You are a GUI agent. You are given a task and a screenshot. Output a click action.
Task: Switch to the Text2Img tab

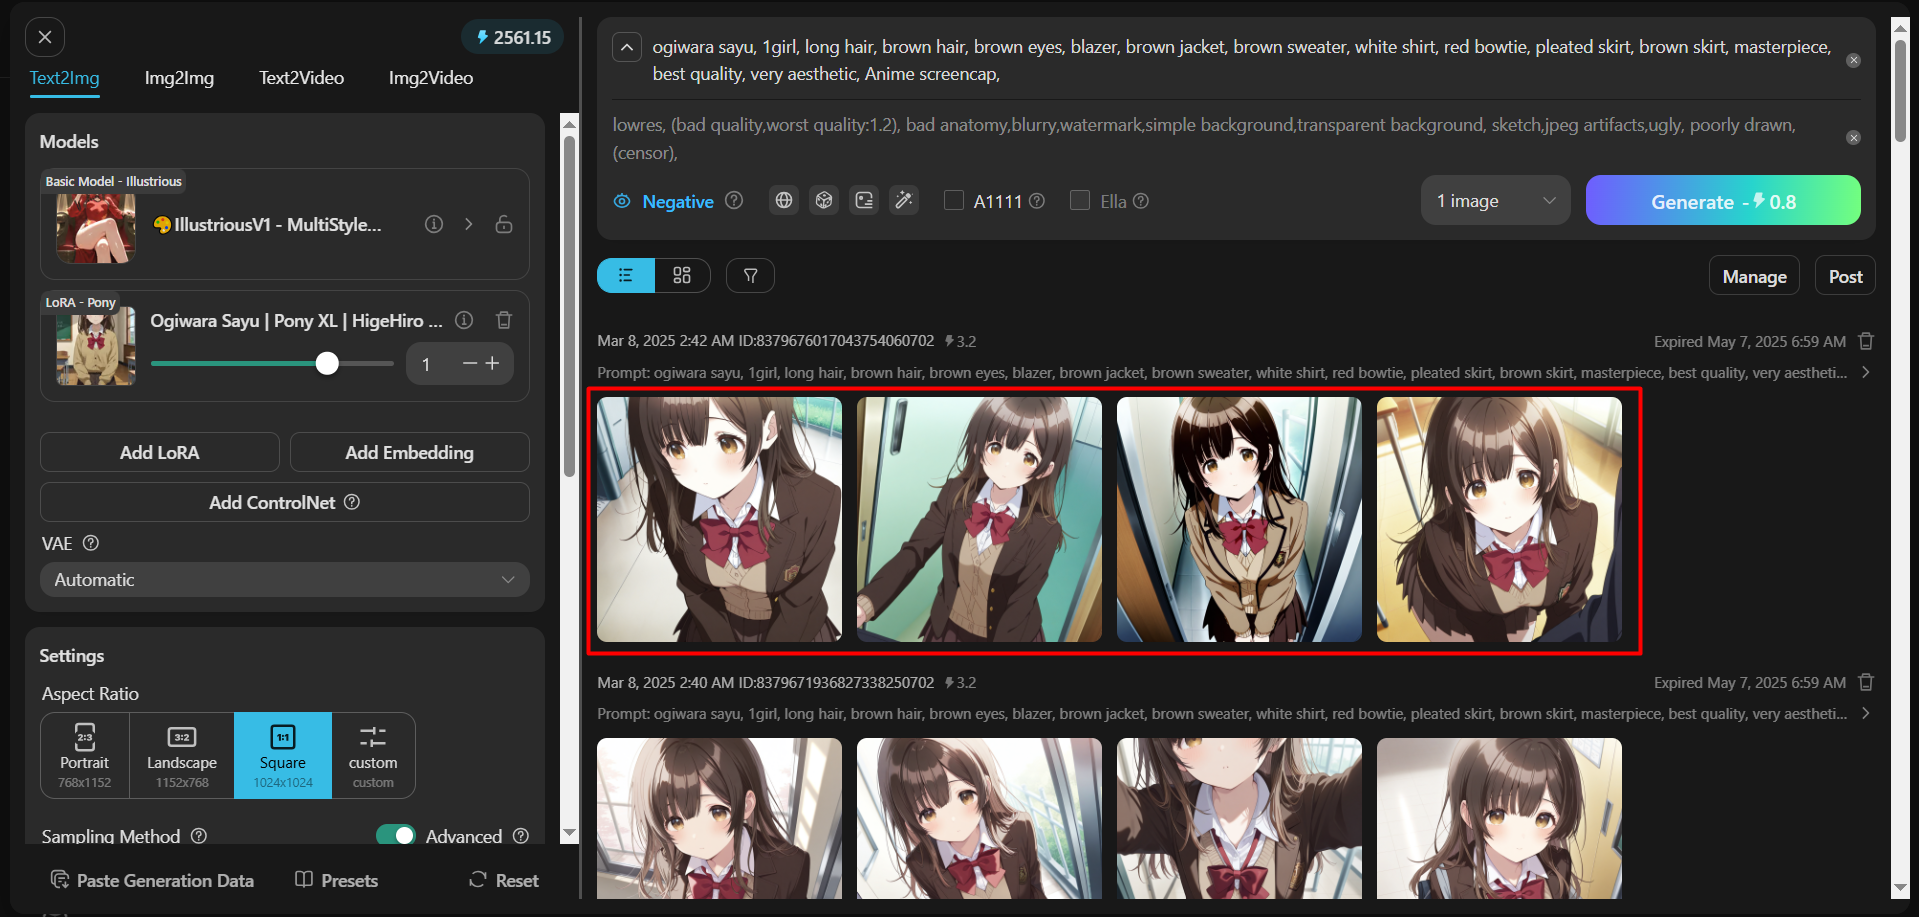tap(64, 78)
